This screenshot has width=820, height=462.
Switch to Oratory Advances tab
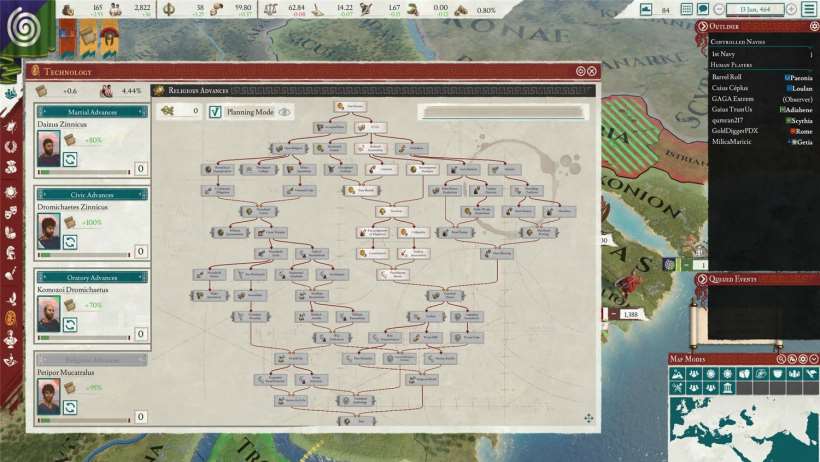pos(92,277)
